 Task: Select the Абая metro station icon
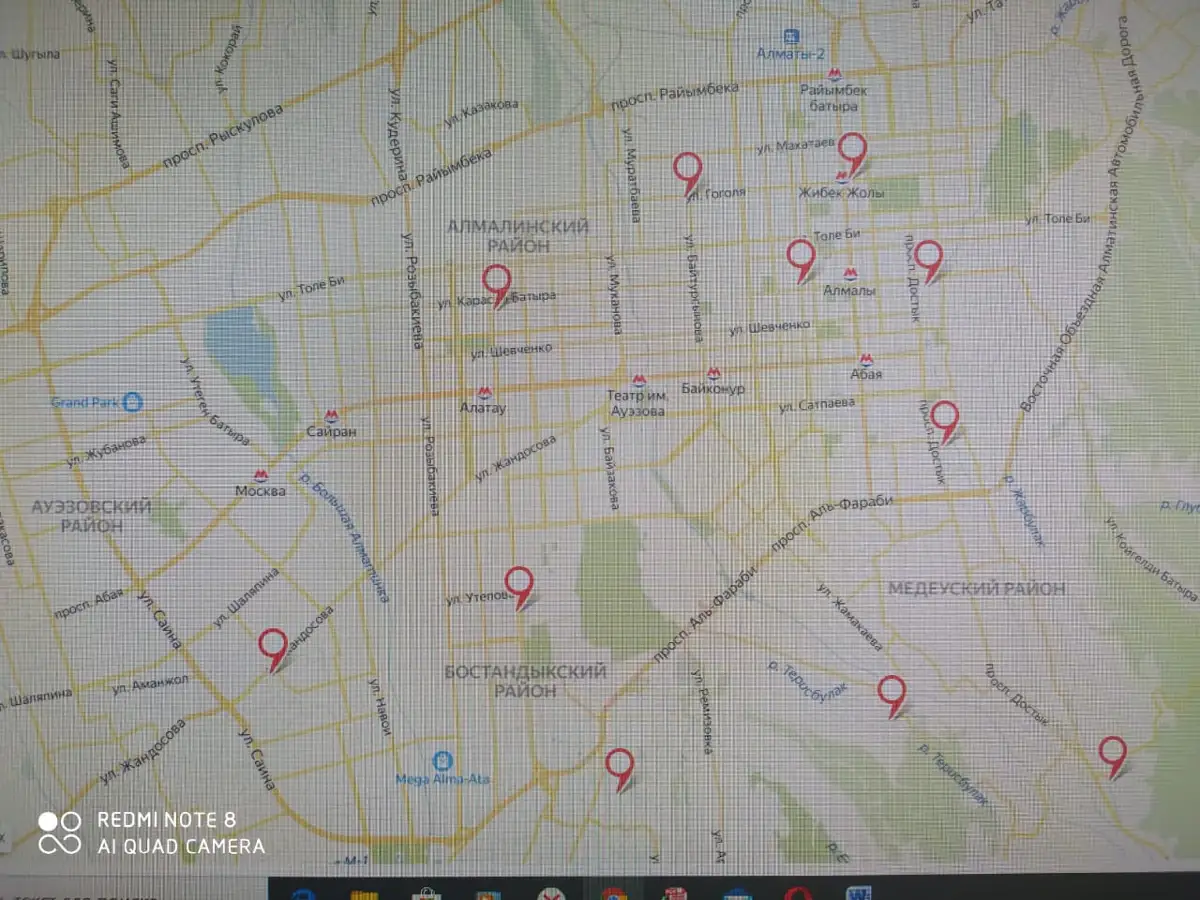pyautogui.click(x=866, y=359)
